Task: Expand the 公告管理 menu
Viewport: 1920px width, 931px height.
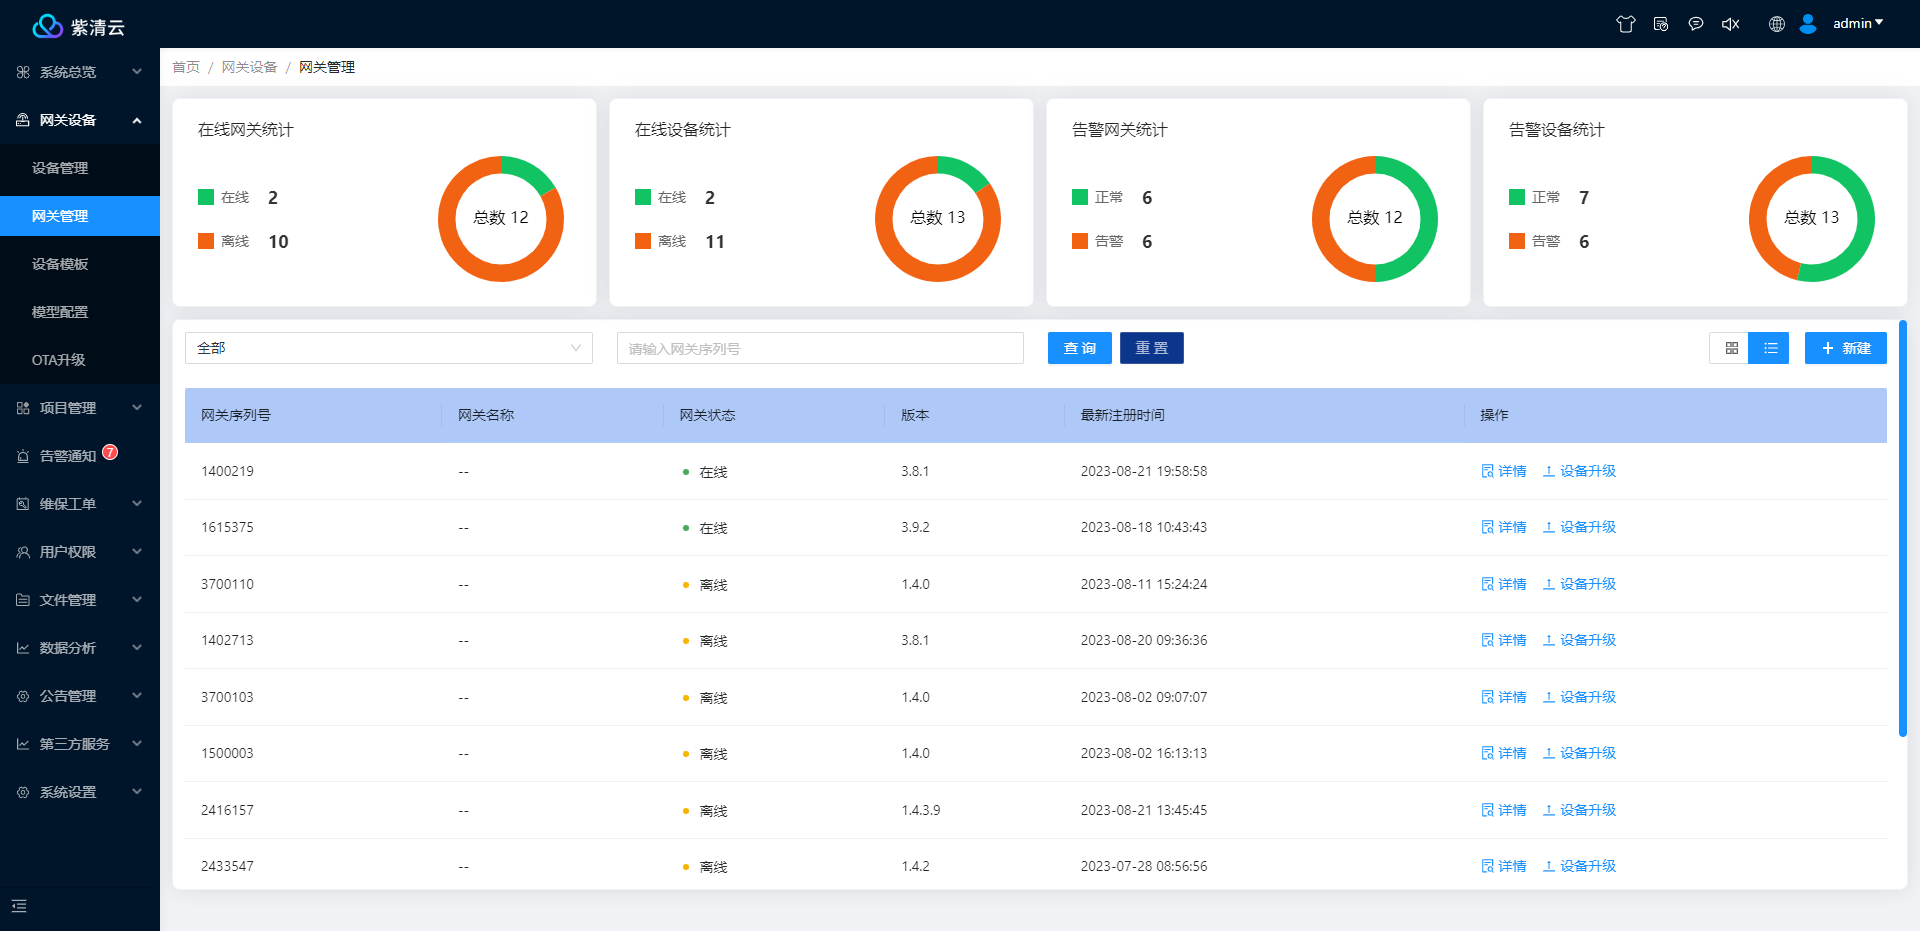Action: pyautogui.click(x=80, y=696)
